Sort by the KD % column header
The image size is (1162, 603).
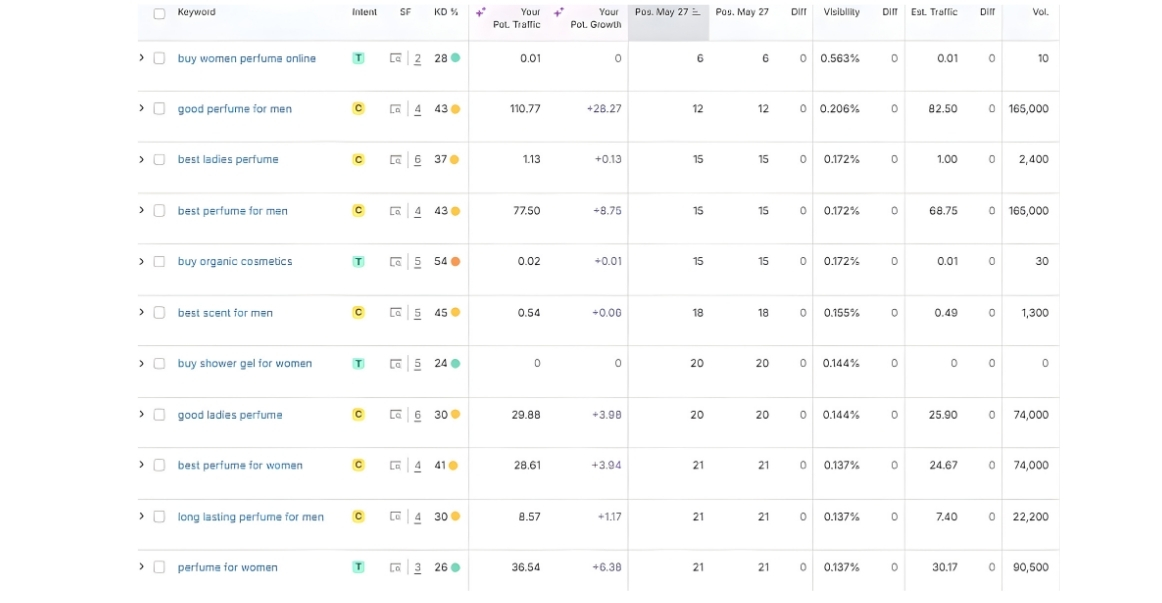click(x=446, y=12)
